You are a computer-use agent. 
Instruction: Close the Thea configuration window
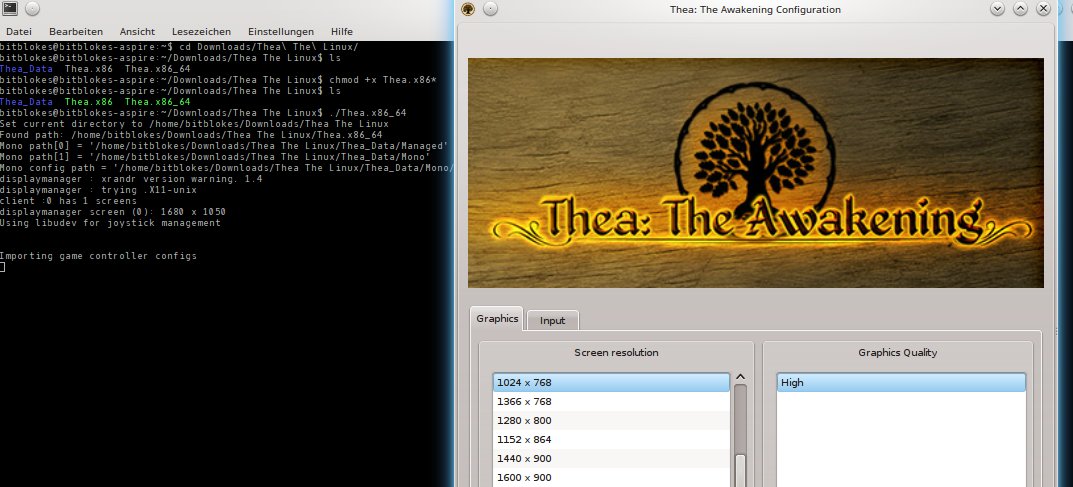(x=1044, y=9)
